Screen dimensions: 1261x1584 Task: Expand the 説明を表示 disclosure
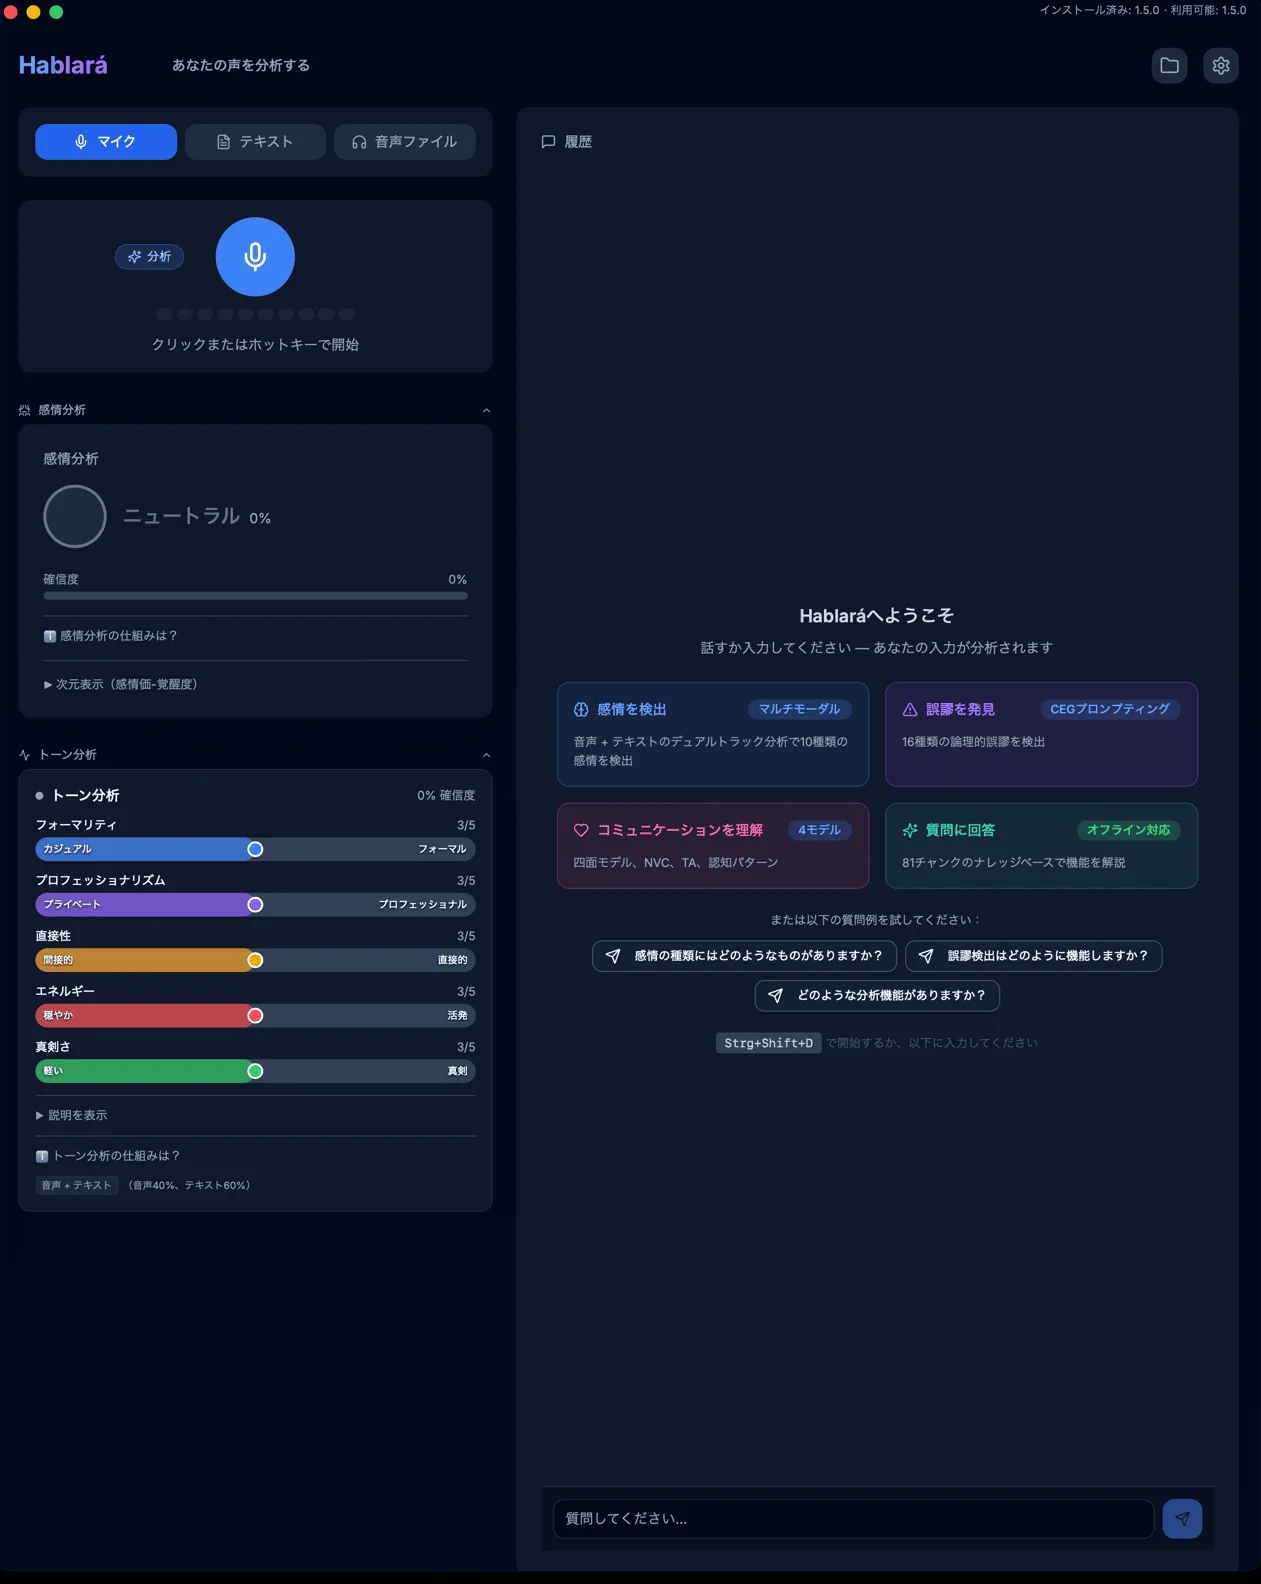coord(72,1115)
